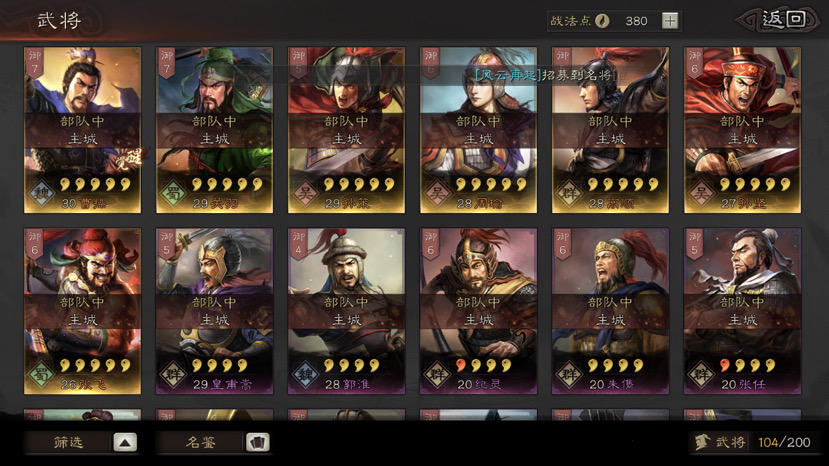Click the 武将 helmet icon at bottom right

pos(702,442)
